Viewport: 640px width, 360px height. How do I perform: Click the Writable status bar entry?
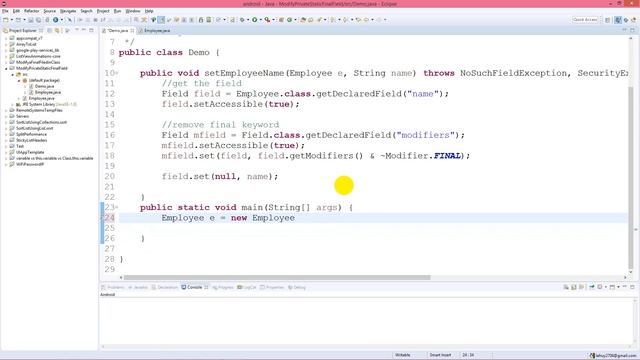tap(402, 355)
